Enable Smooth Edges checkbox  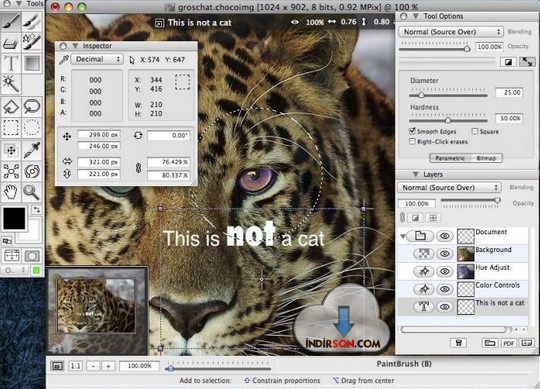412,131
